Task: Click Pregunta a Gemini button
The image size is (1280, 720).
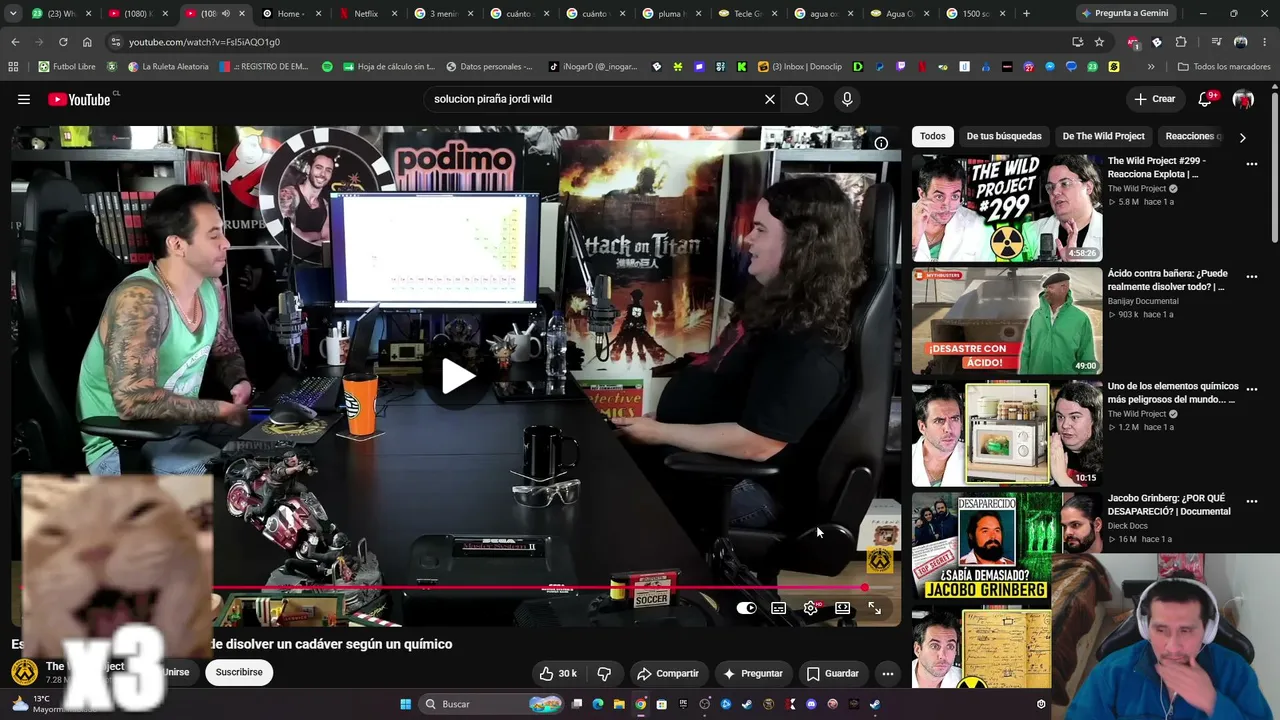Action: [1124, 14]
